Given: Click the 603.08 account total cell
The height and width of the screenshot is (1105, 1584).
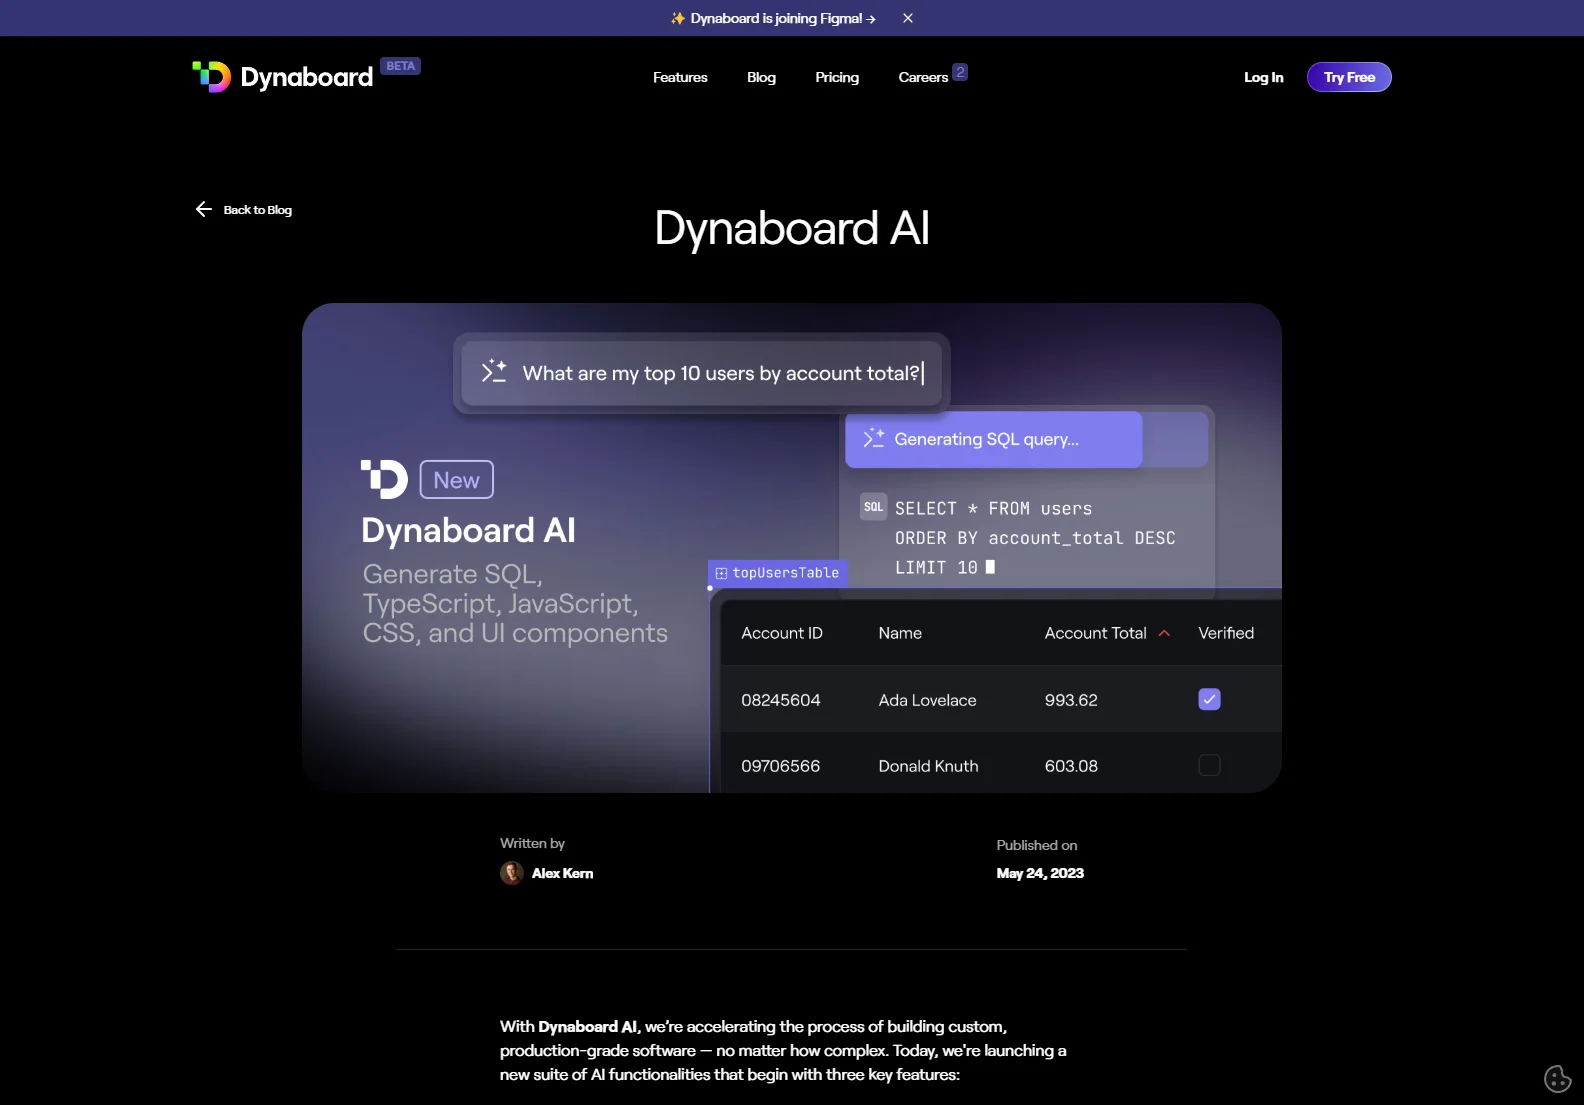Looking at the screenshot, I should click(x=1071, y=766).
